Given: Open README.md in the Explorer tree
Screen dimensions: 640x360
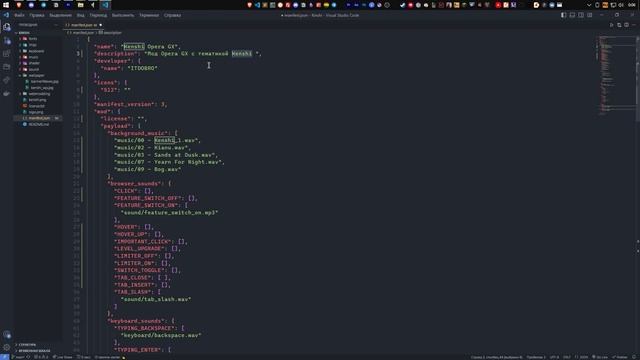Looking at the screenshot, I should click(x=39, y=124).
